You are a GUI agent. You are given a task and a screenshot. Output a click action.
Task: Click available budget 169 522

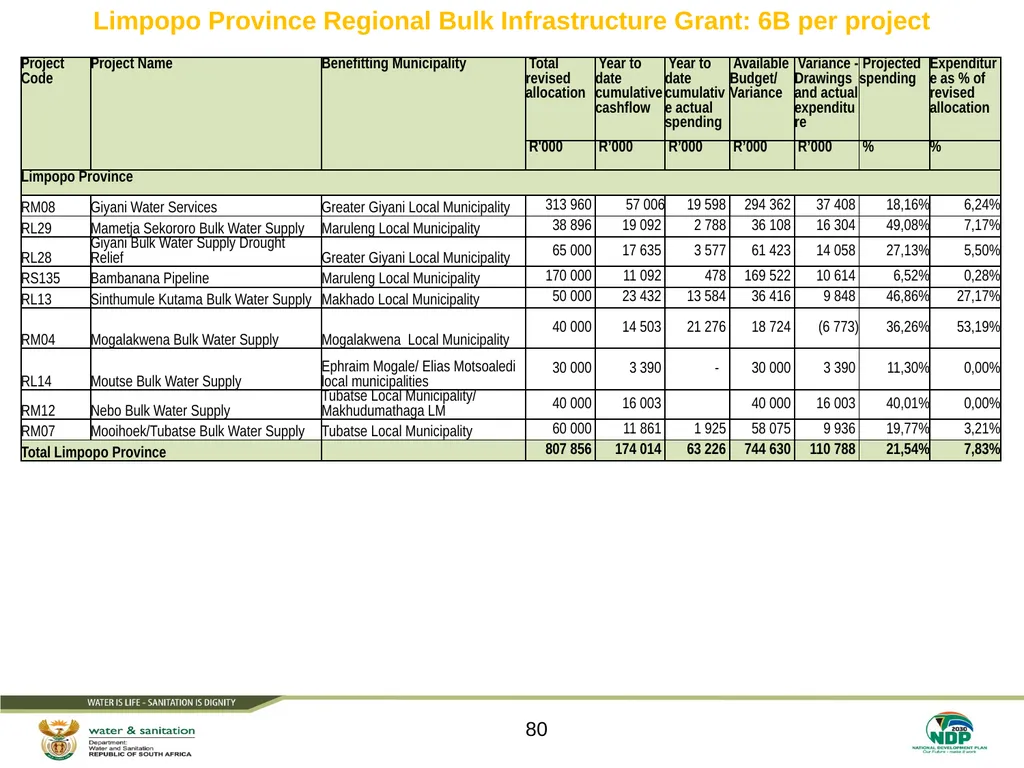click(767, 276)
